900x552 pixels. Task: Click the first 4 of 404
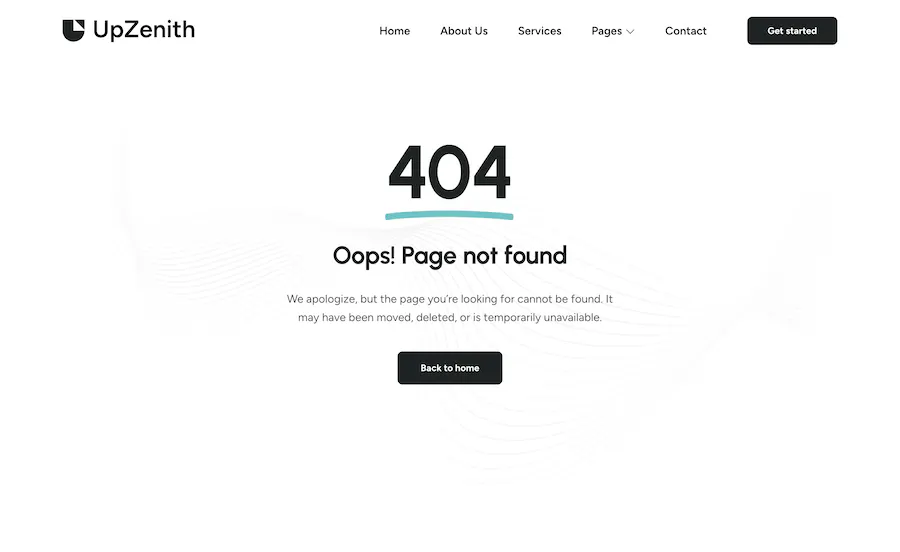407,172
